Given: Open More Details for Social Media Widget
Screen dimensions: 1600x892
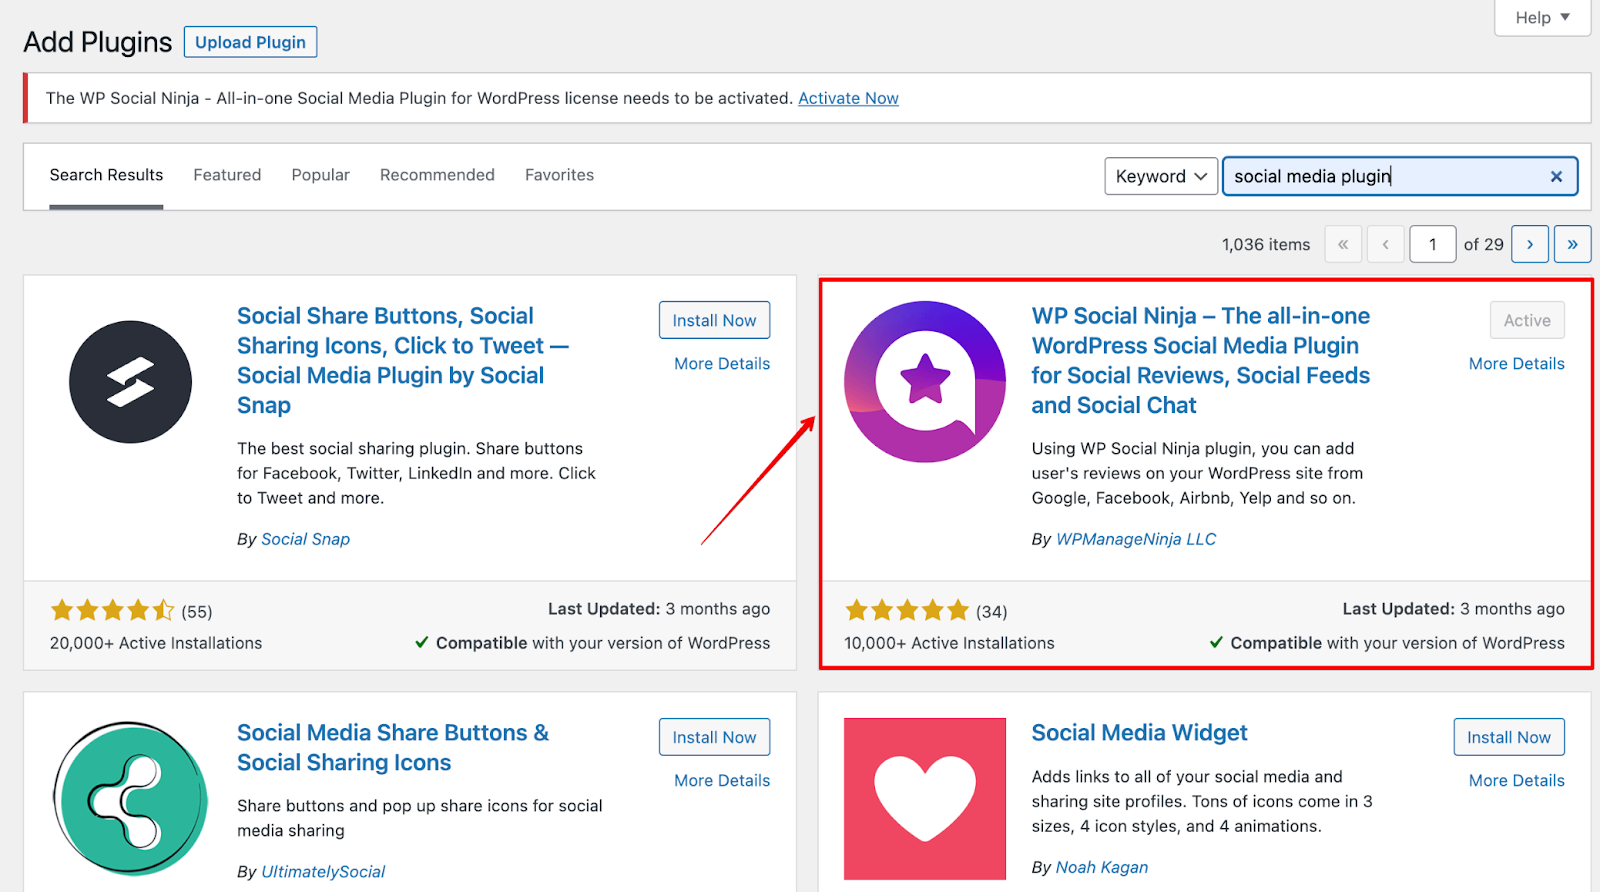Looking at the screenshot, I should [x=1516, y=781].
